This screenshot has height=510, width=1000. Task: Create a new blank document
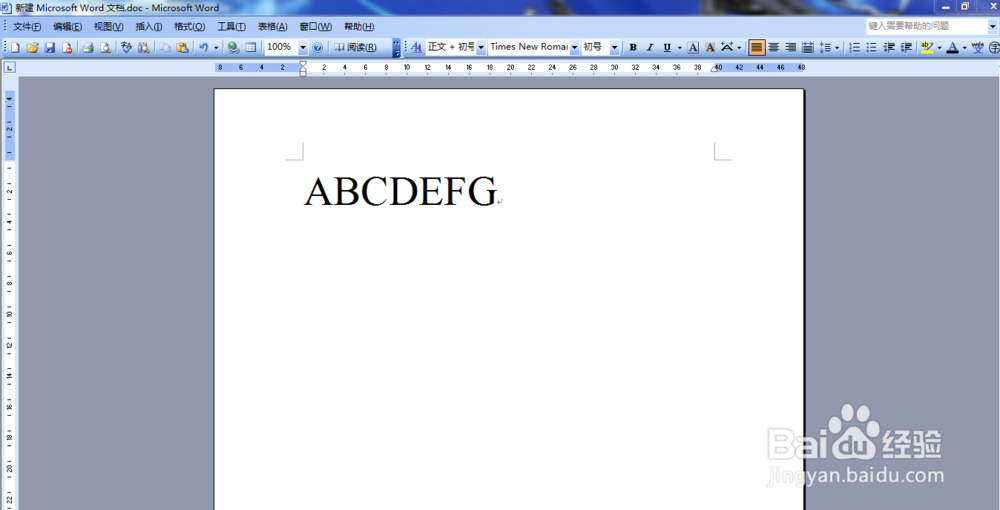click(x=15, y=47)
